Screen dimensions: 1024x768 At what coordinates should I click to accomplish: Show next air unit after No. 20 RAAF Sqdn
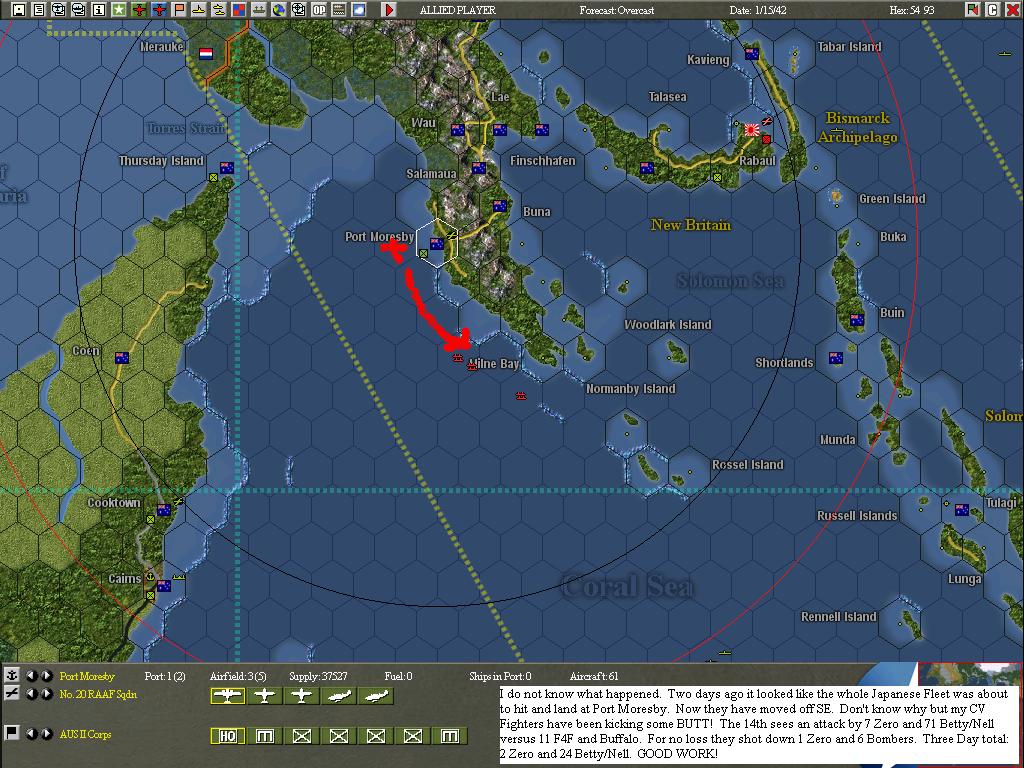click(x=46, y=694)
